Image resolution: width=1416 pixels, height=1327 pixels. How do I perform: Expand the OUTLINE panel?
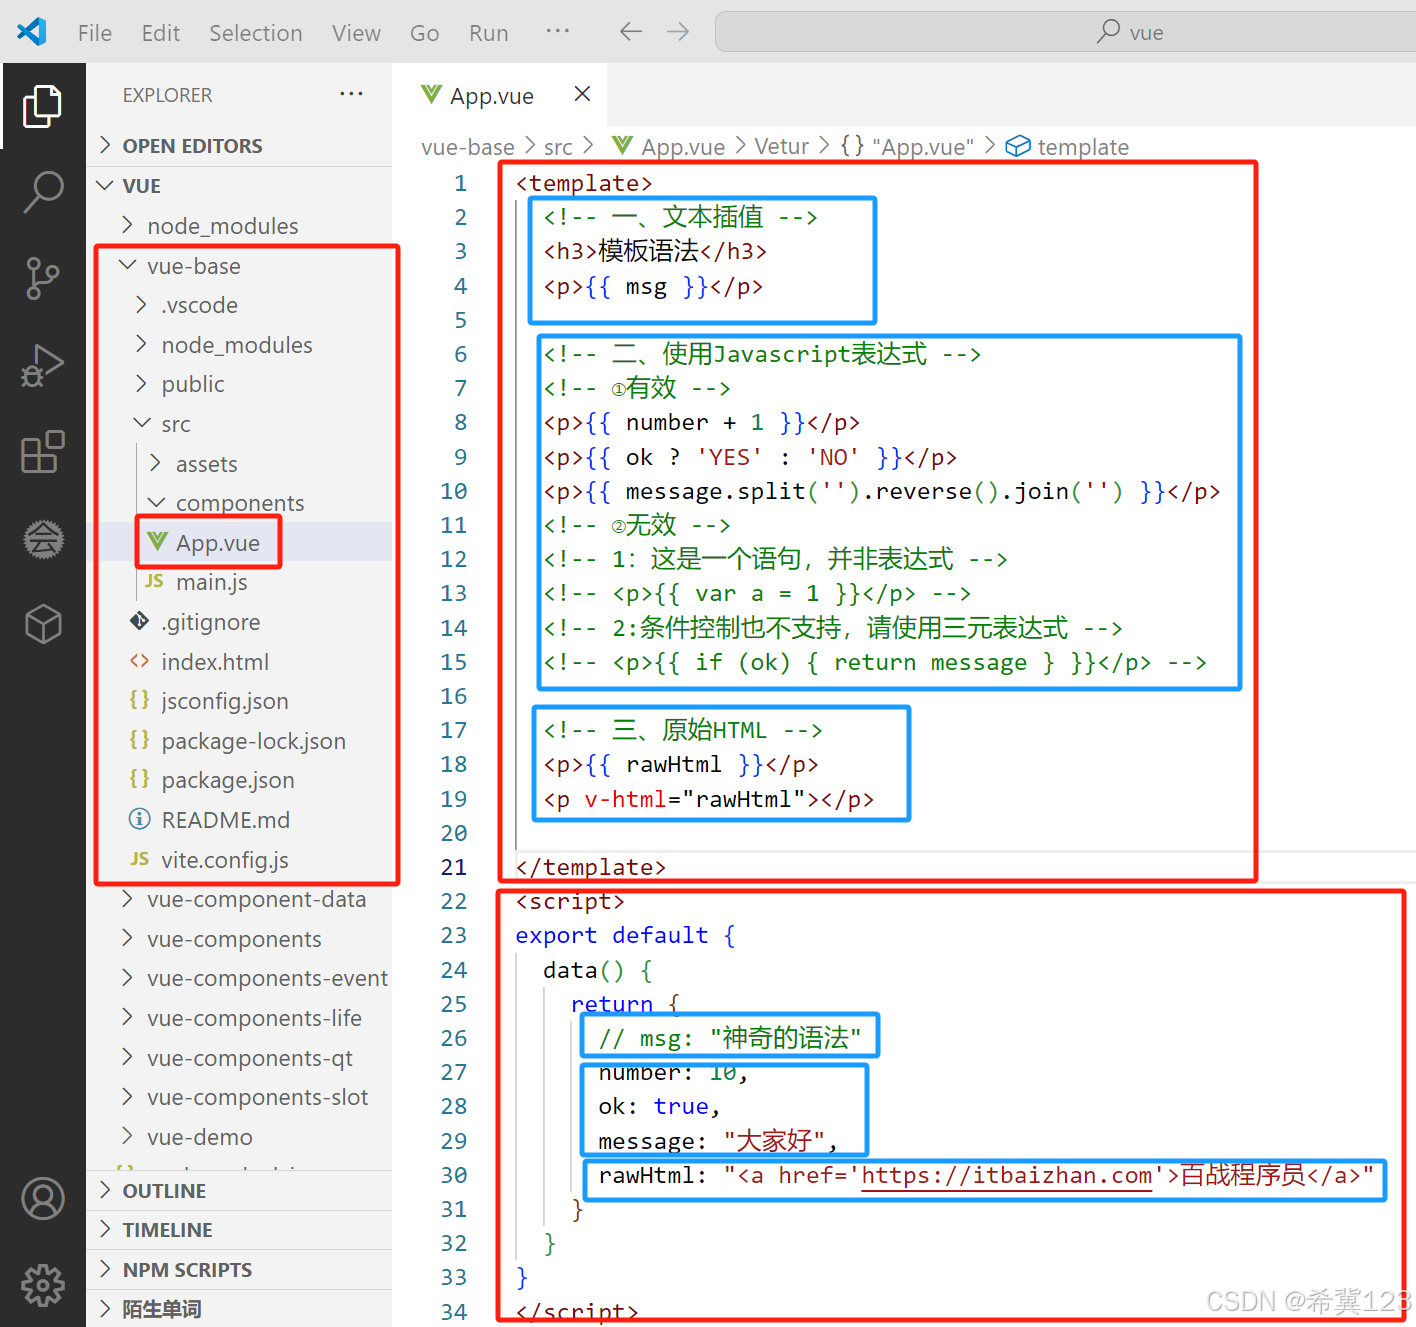click(240, 1191)
